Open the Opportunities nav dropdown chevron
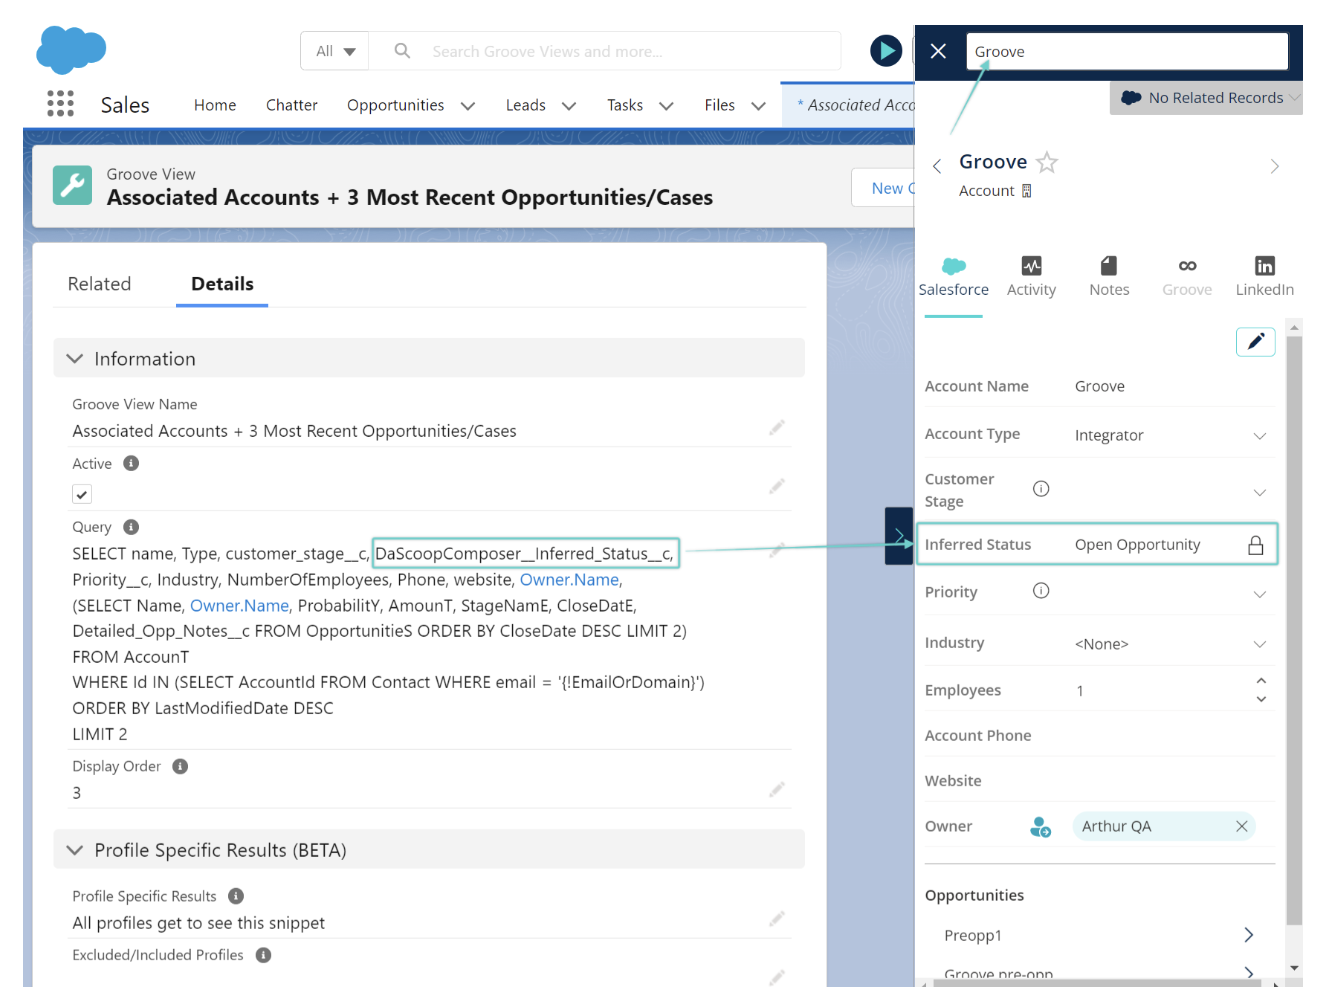Image resolution: width=1320 pixels, height=1002 pixels. pos(468,106)
